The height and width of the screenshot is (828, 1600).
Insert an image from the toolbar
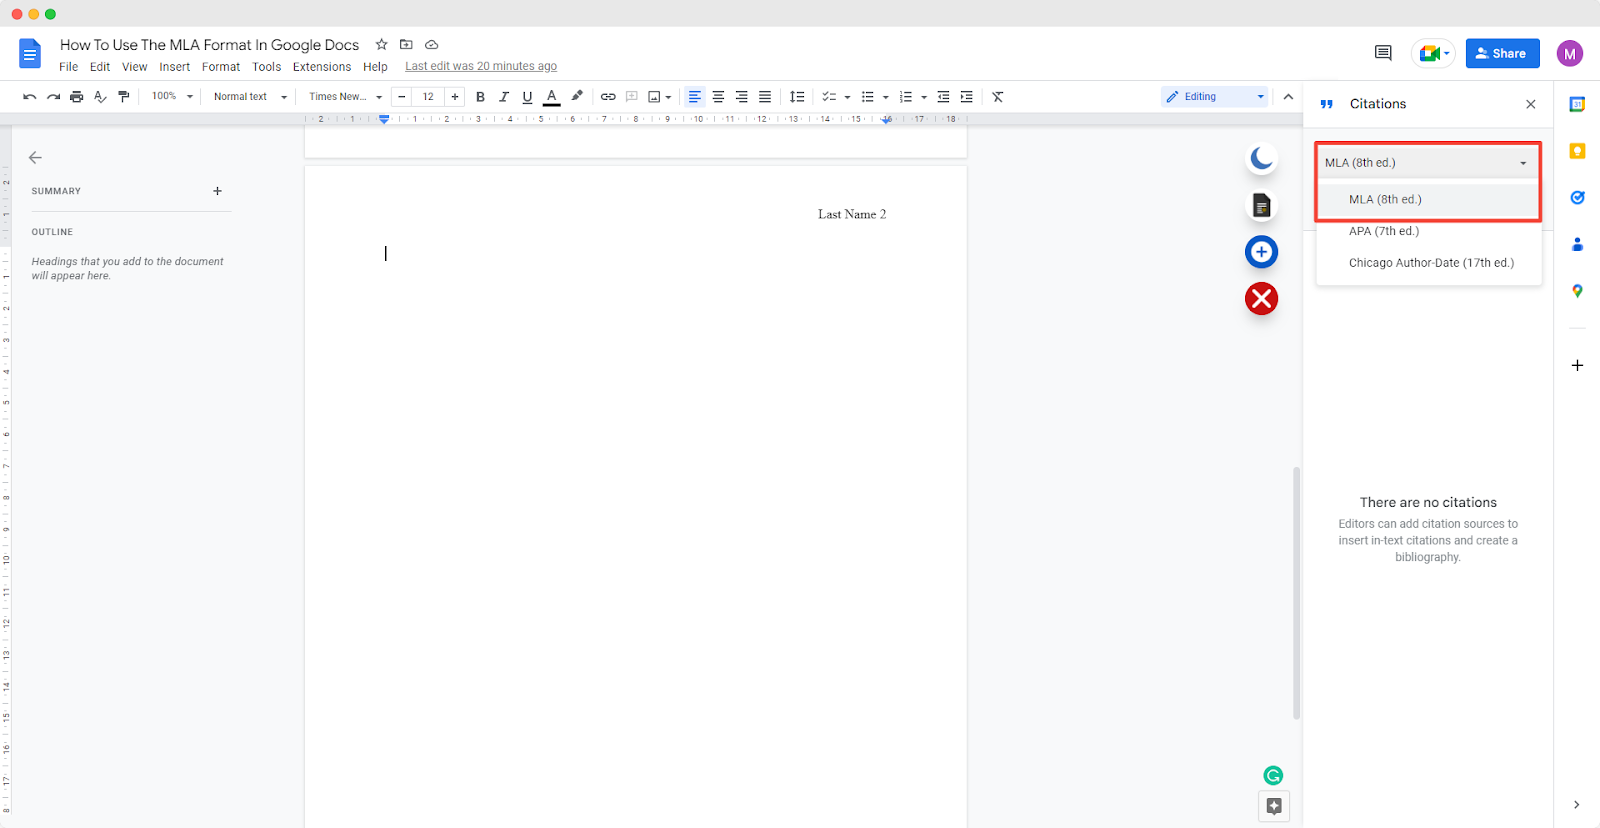coord(654,97)
